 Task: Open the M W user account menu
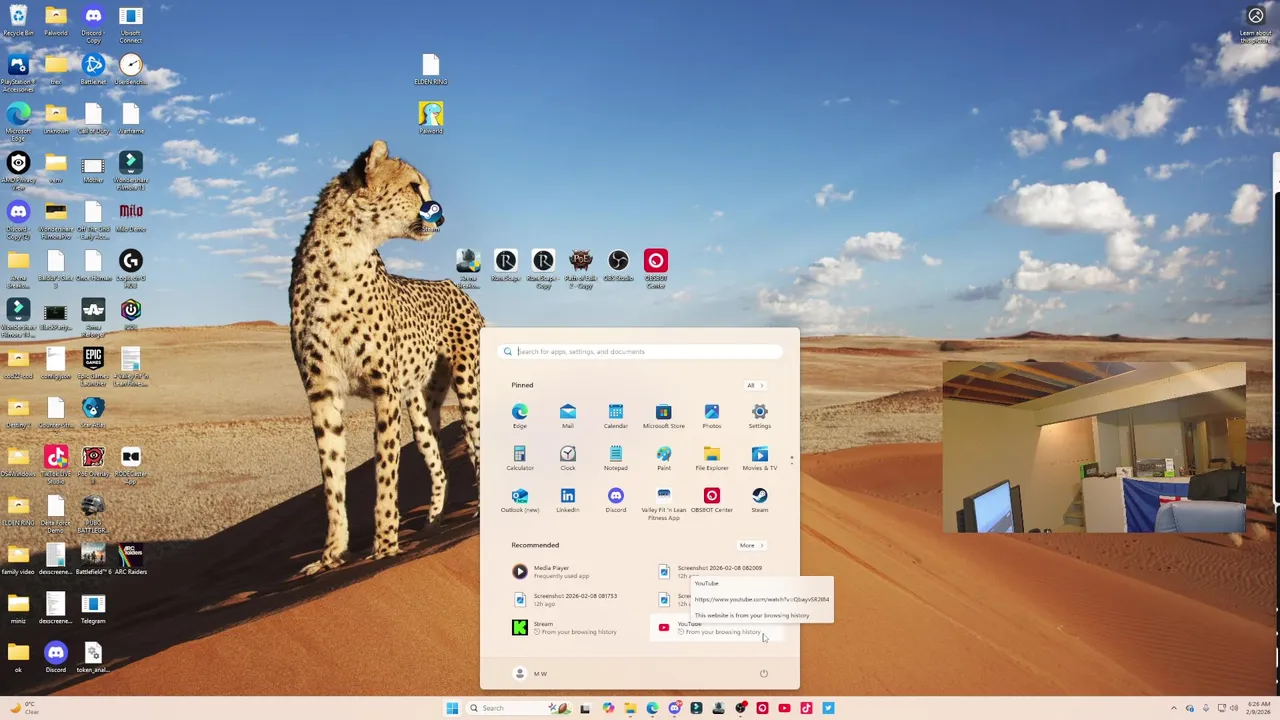pos(530,673)
